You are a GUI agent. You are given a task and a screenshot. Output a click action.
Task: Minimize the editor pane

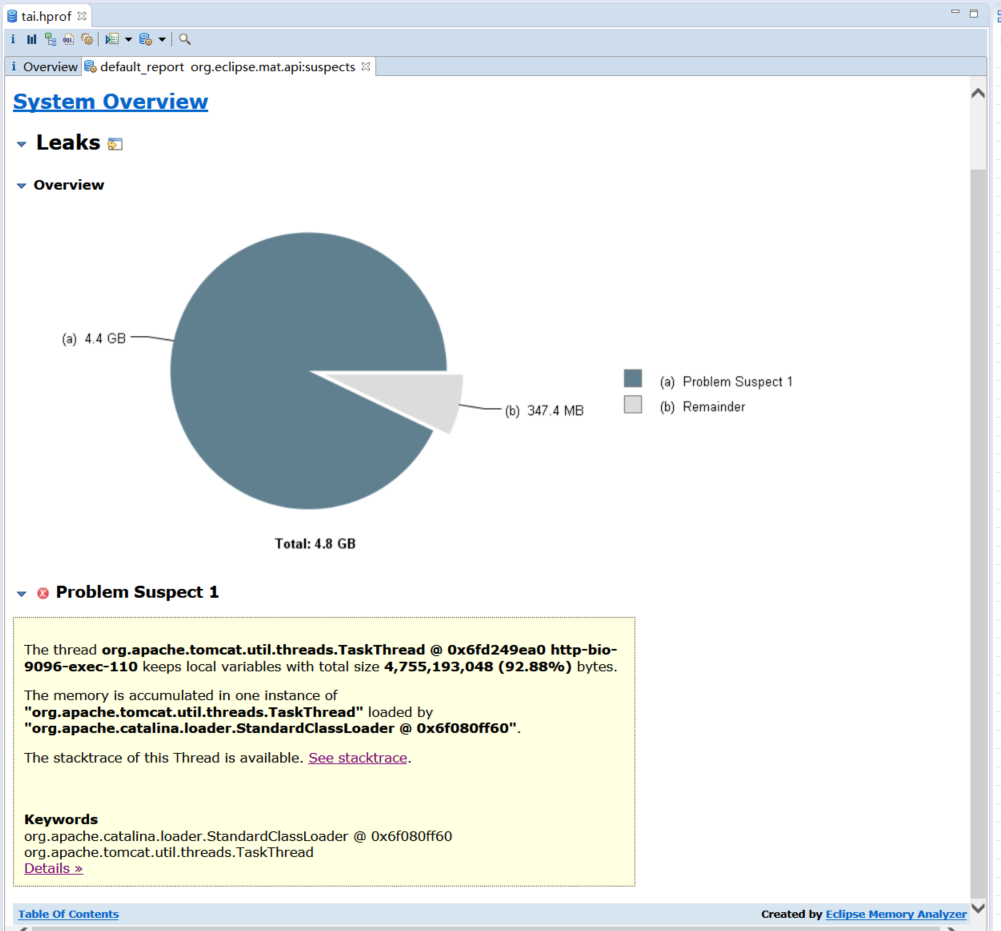pyautogui.click(x=955, y=13)
